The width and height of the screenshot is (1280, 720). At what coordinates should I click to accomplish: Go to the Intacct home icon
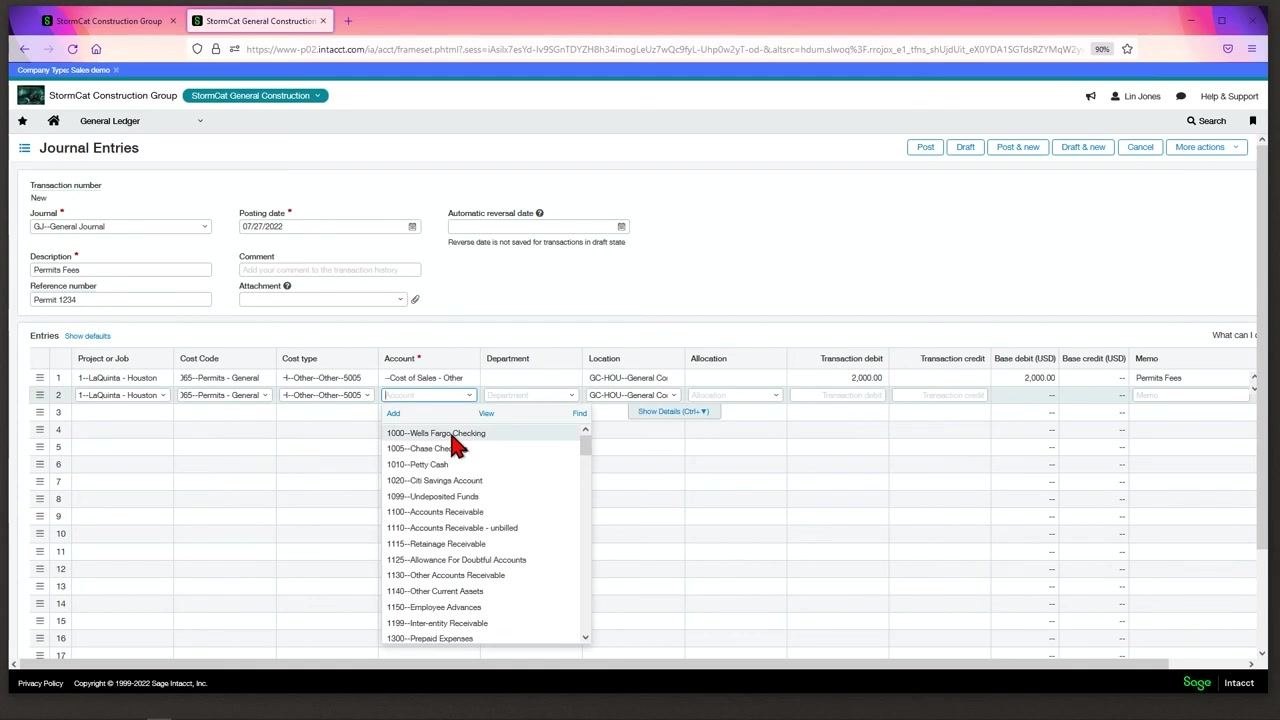54,121
